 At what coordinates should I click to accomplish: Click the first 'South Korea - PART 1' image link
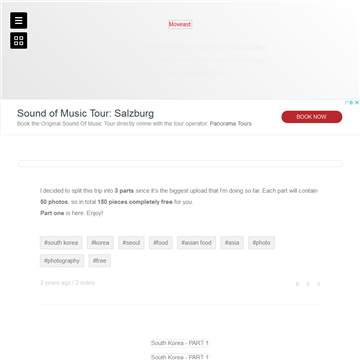pyautogui.click(x=180, y=343)
